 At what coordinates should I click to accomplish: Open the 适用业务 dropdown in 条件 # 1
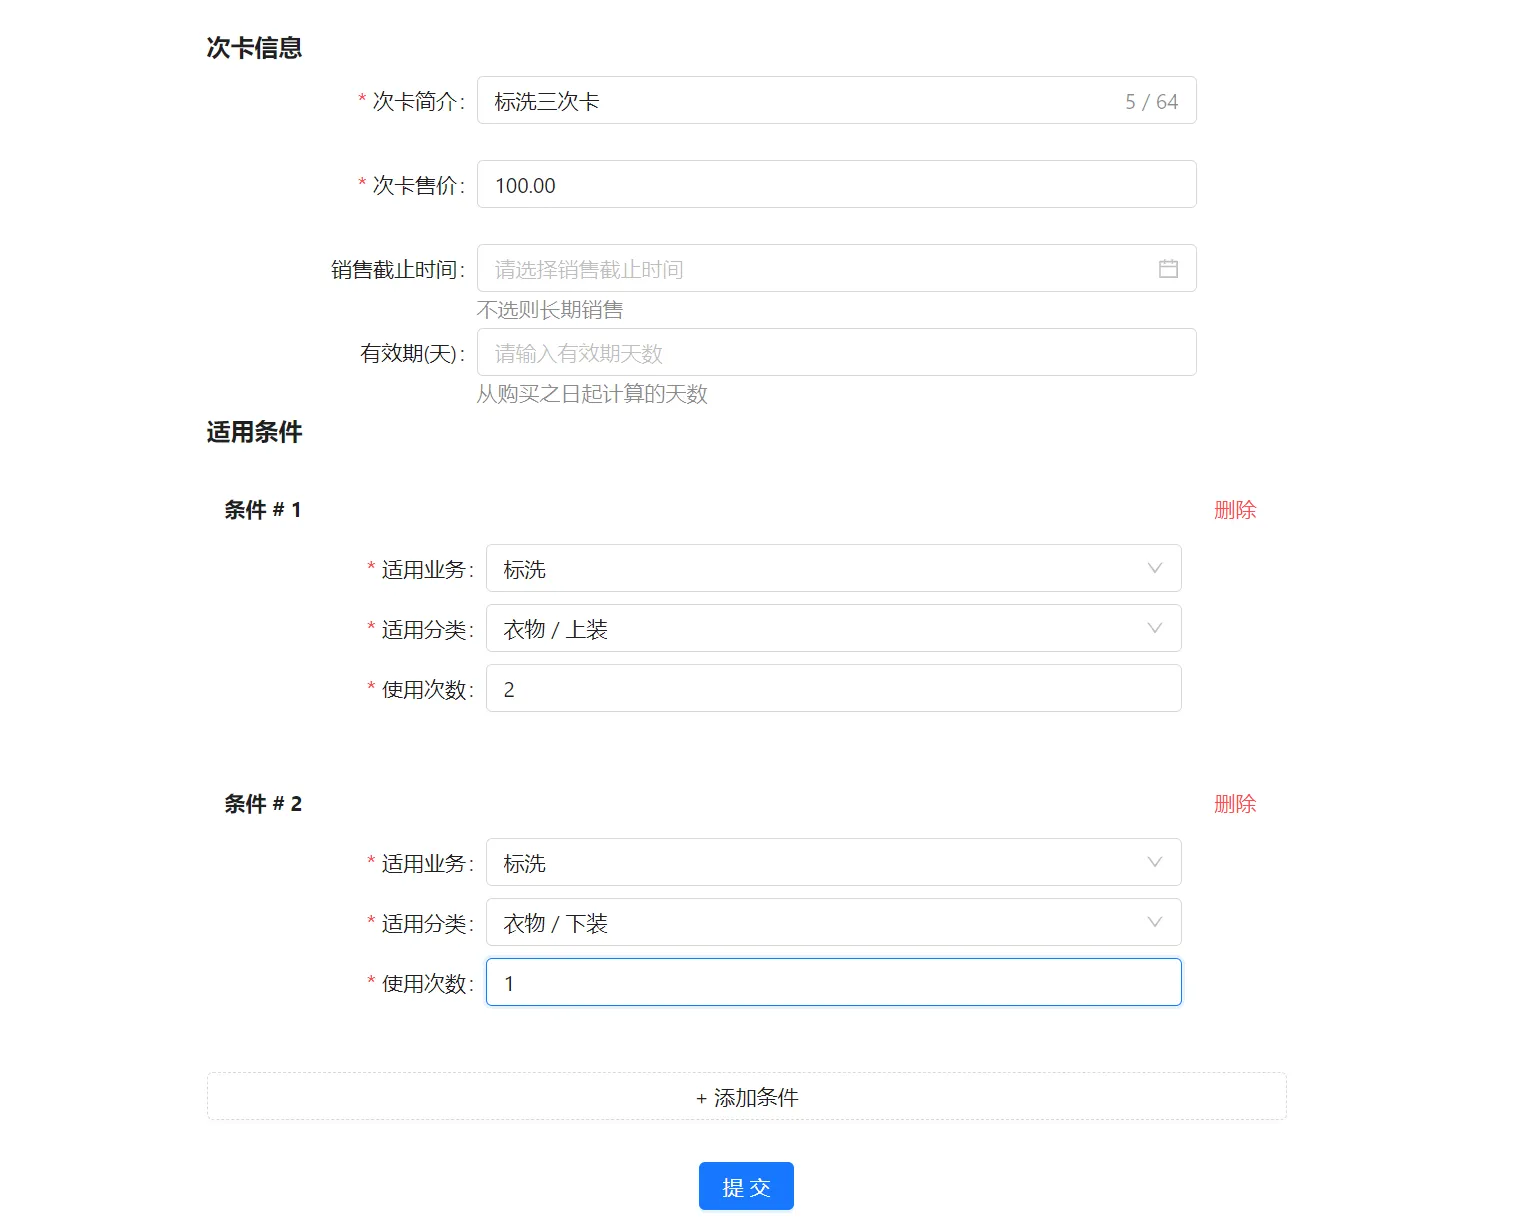pyautogui.click(x=833, y=568)
